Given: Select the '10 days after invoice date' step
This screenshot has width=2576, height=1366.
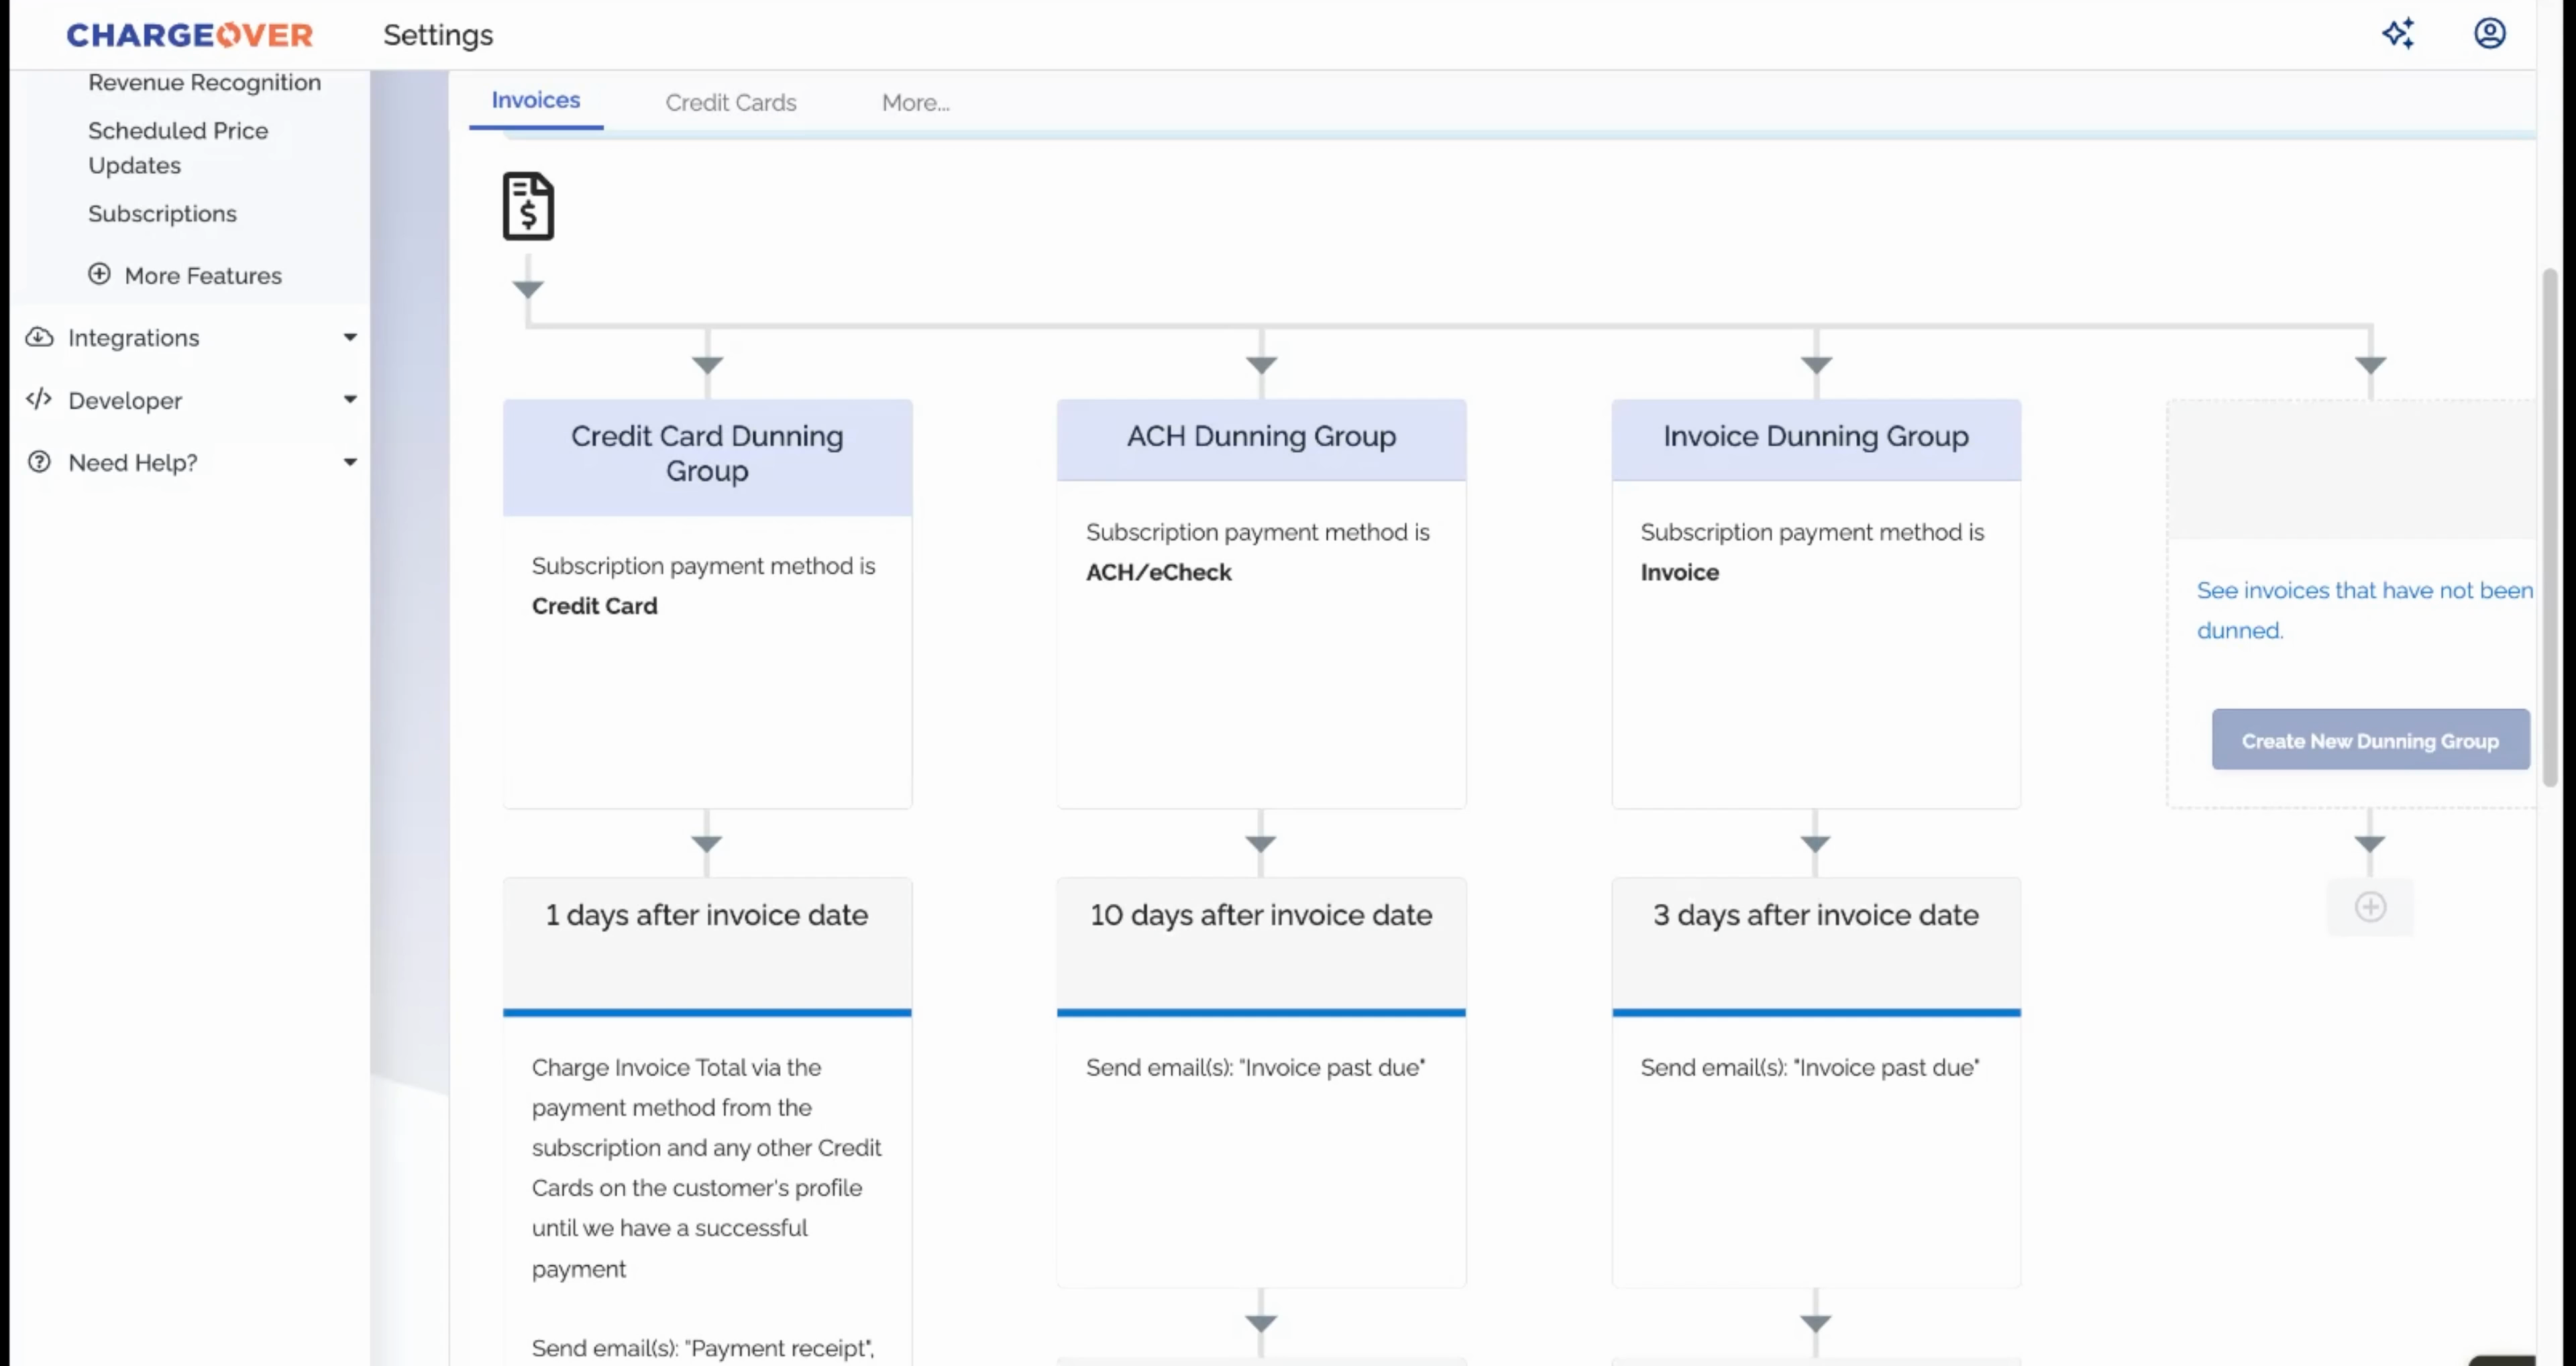Looking at the screenshot, I should 1261,945.
